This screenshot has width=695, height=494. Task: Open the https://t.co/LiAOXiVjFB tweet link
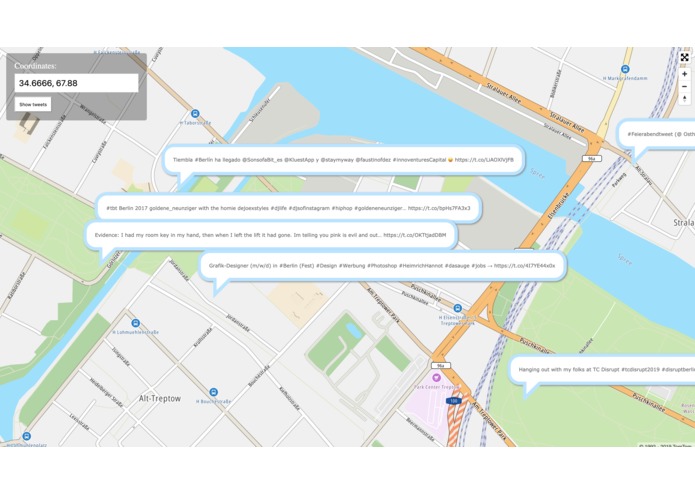(x=484, y=160)
